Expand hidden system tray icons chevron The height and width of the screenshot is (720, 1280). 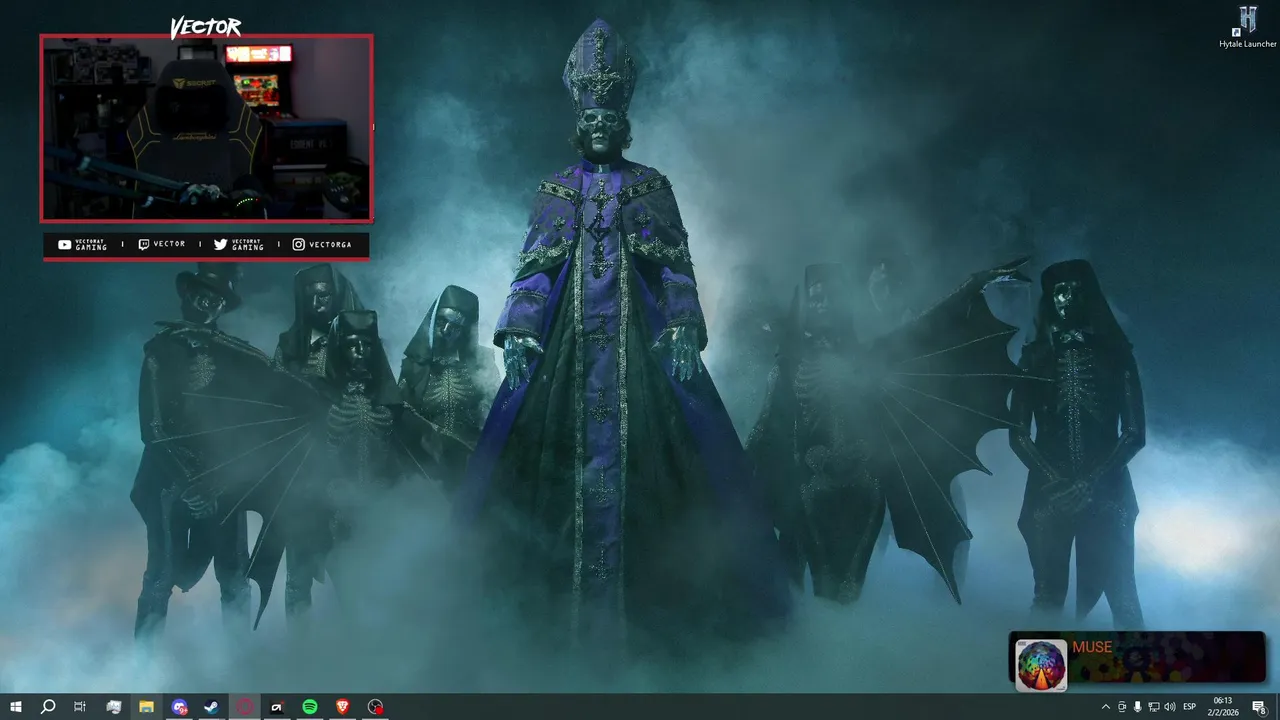coord(1105,707)
